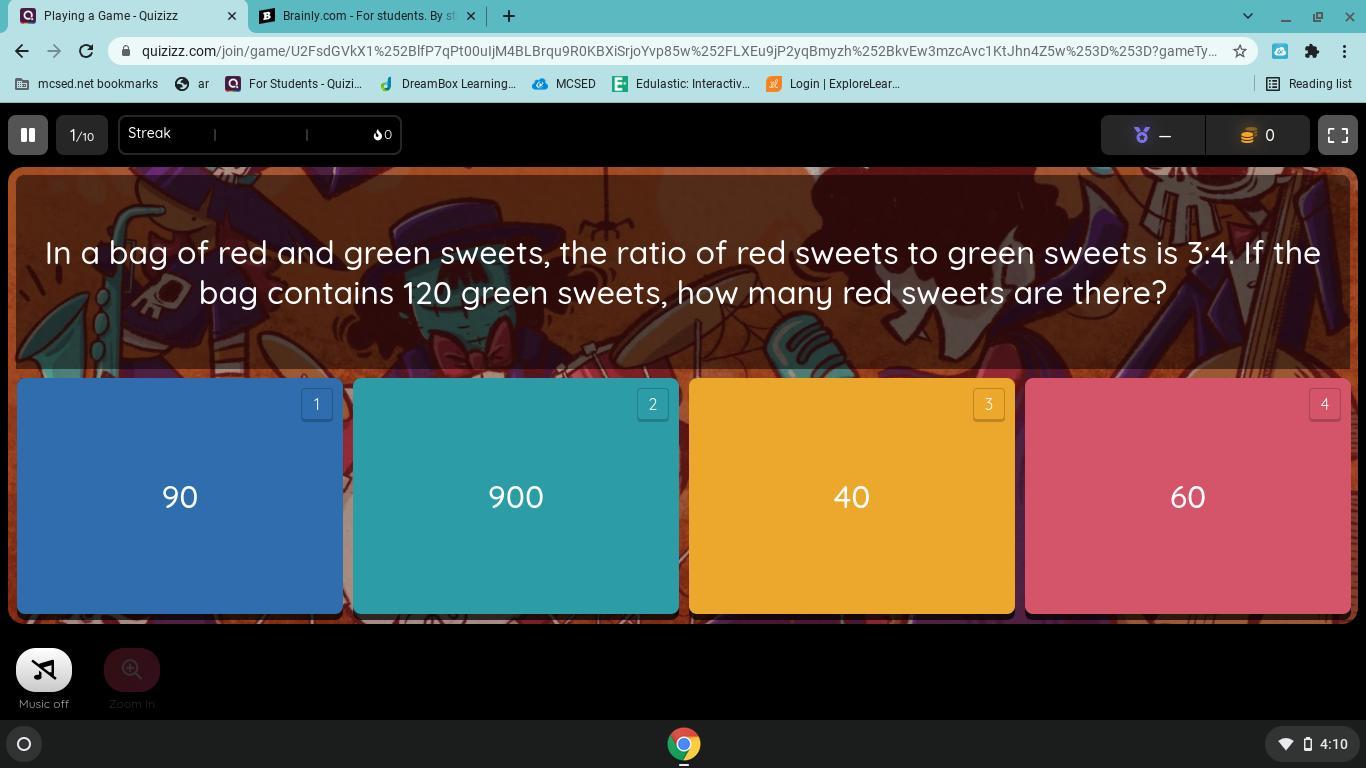
Task: Open the status tray showing 4:10
Action: [1313, 744]
